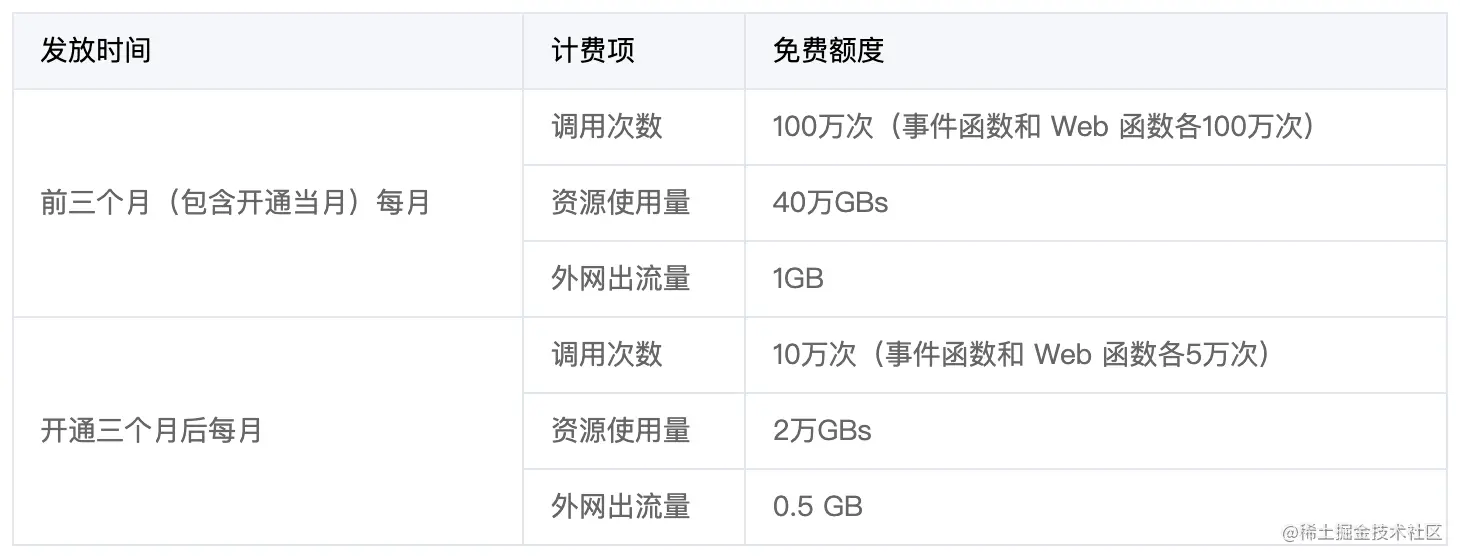Select the 2万GBs quota cell
Viewport: 1460px width, 560px height.
[822, 431]
